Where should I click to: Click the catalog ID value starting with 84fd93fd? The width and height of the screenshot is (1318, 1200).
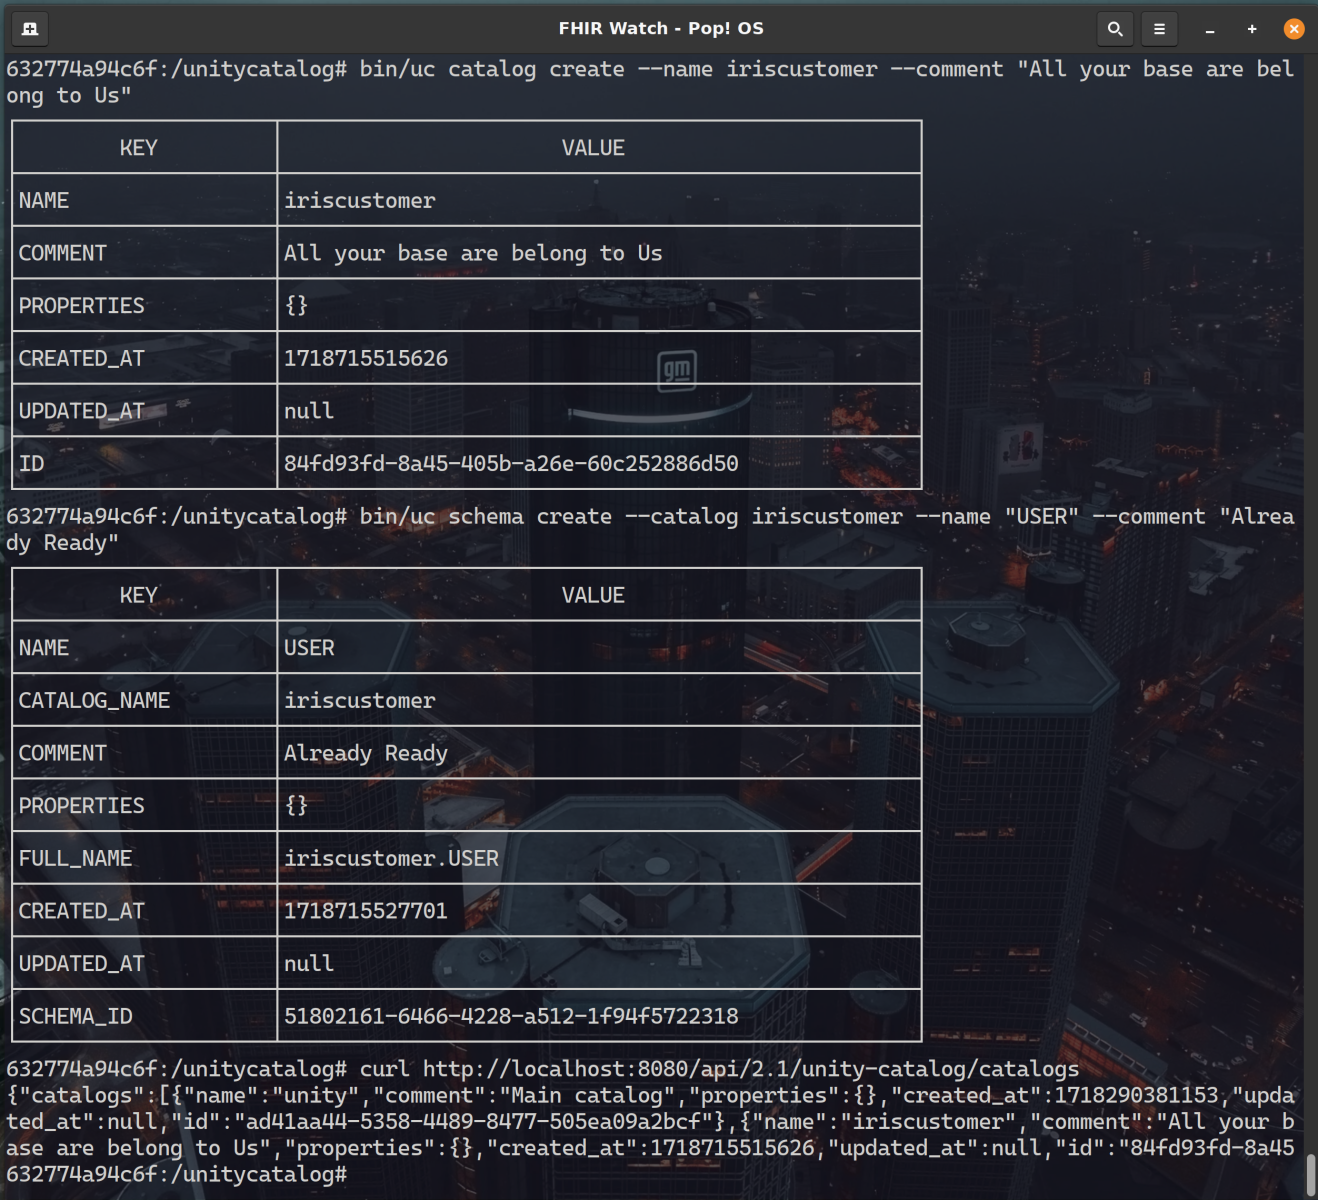pos(511,463)
